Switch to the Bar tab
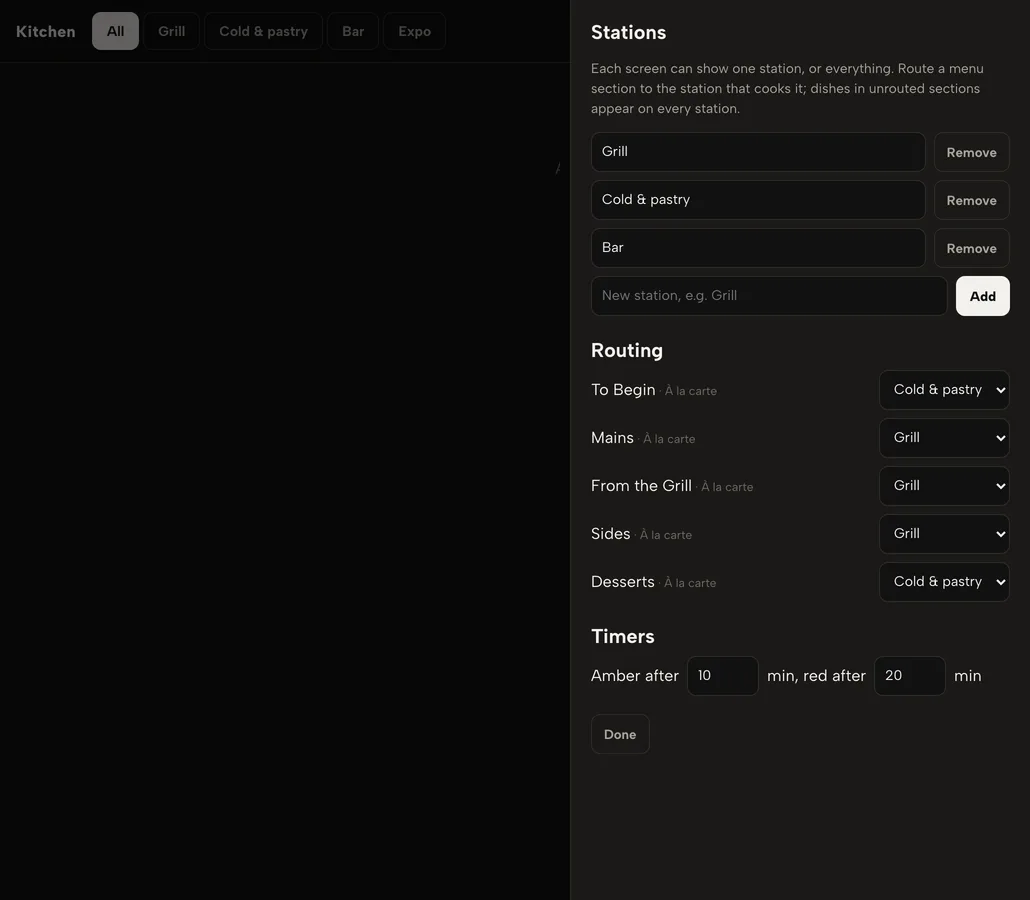1030x900 pixels. click(x=353, y=31)
